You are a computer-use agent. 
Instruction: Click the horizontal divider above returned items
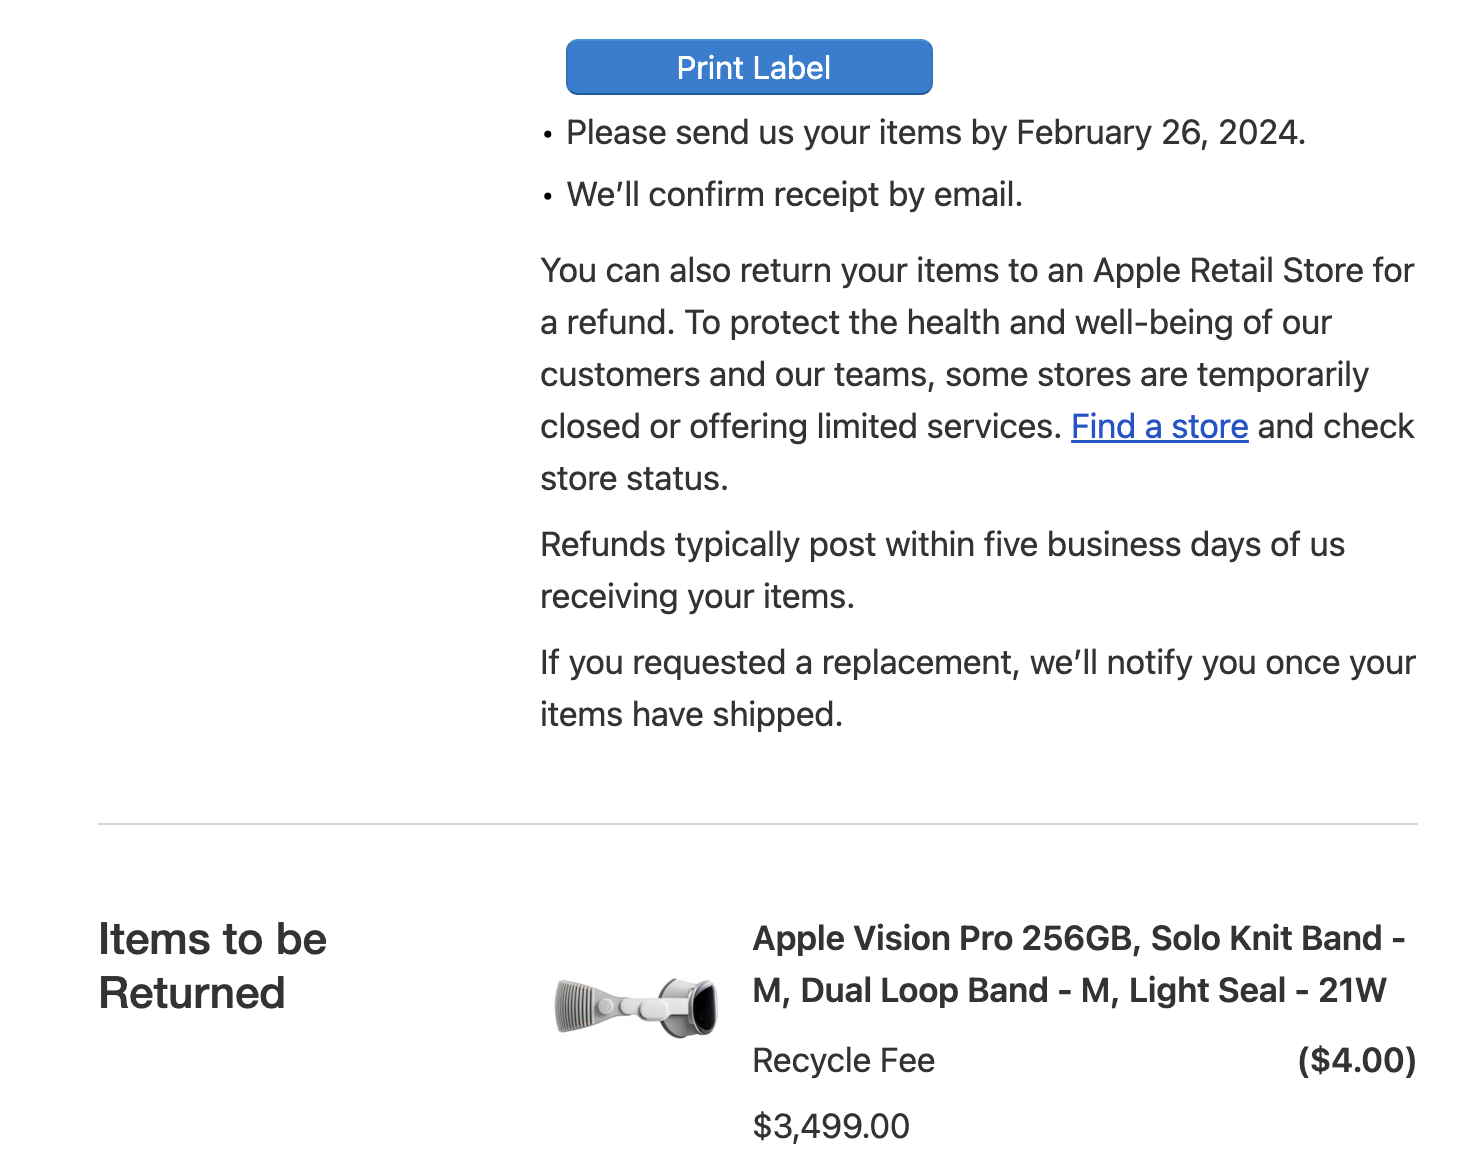point(757,824)
